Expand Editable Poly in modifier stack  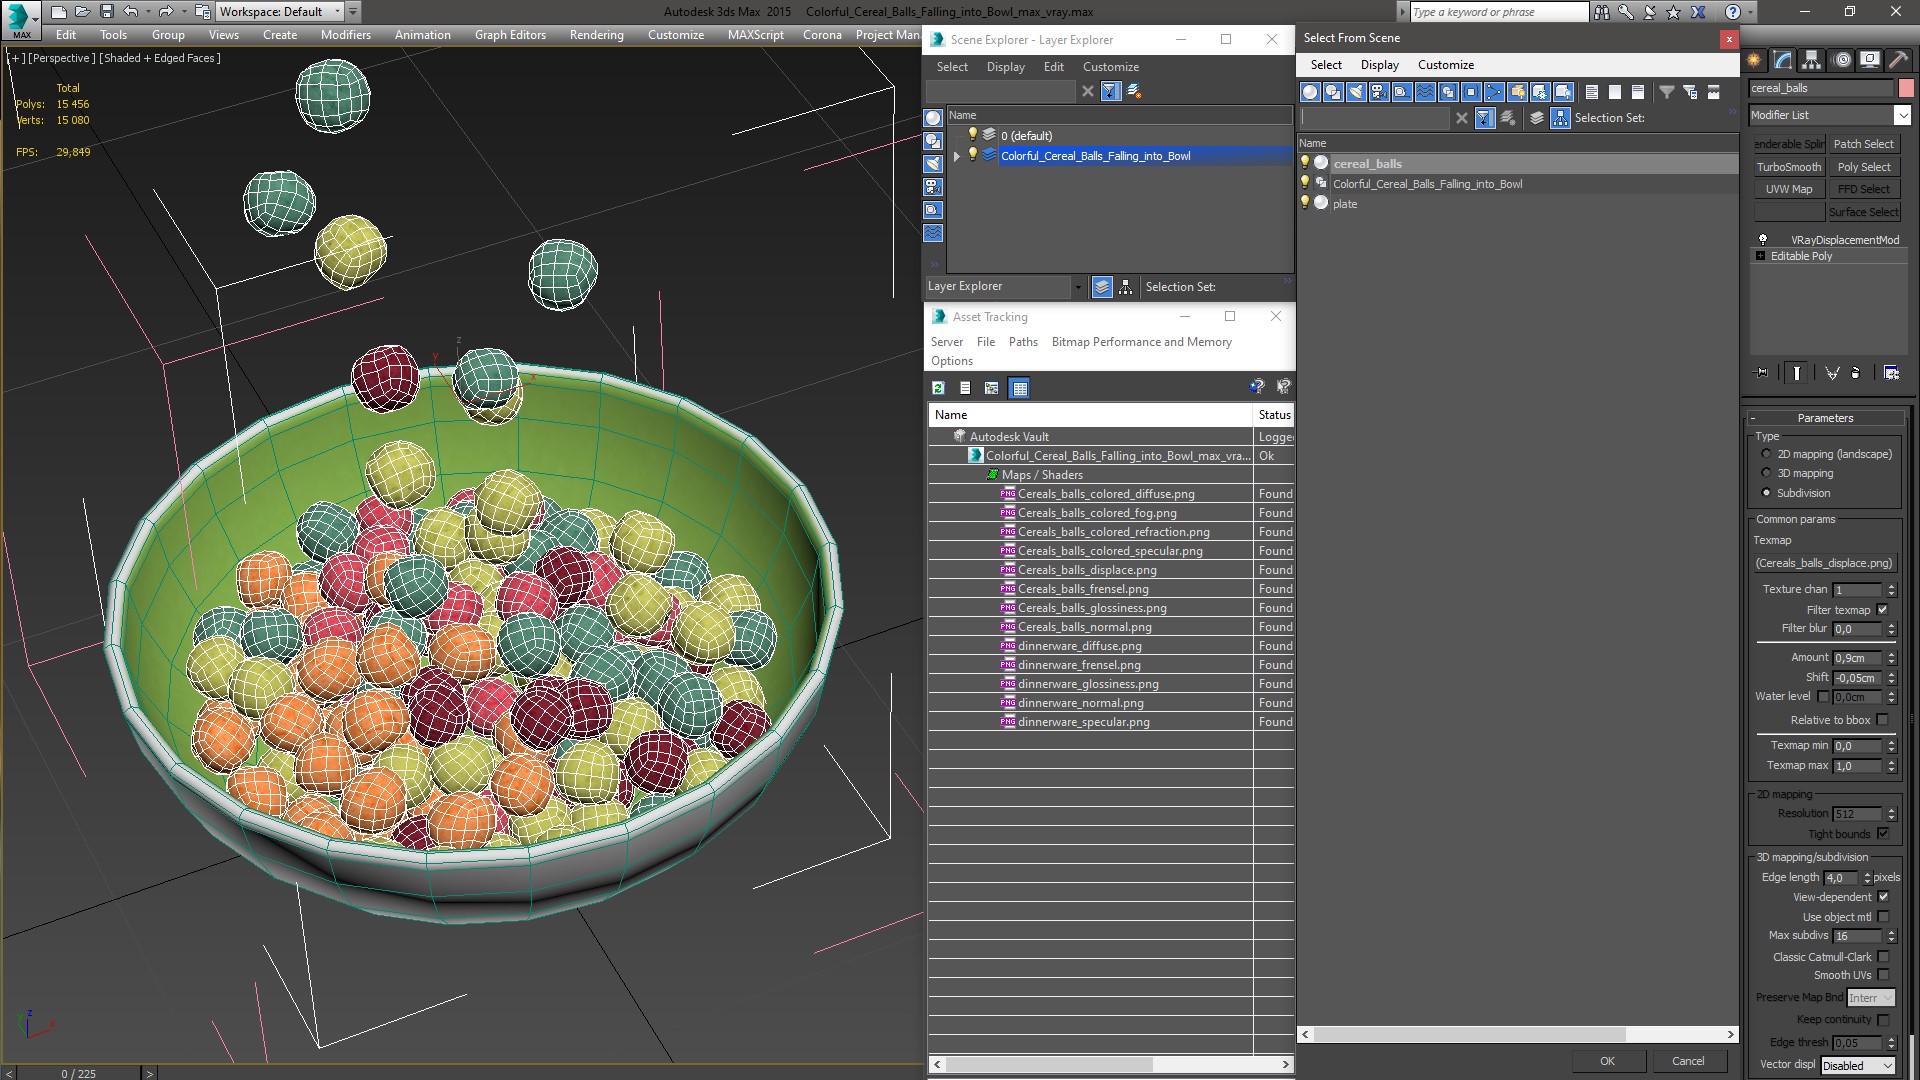click(1760, 256)
